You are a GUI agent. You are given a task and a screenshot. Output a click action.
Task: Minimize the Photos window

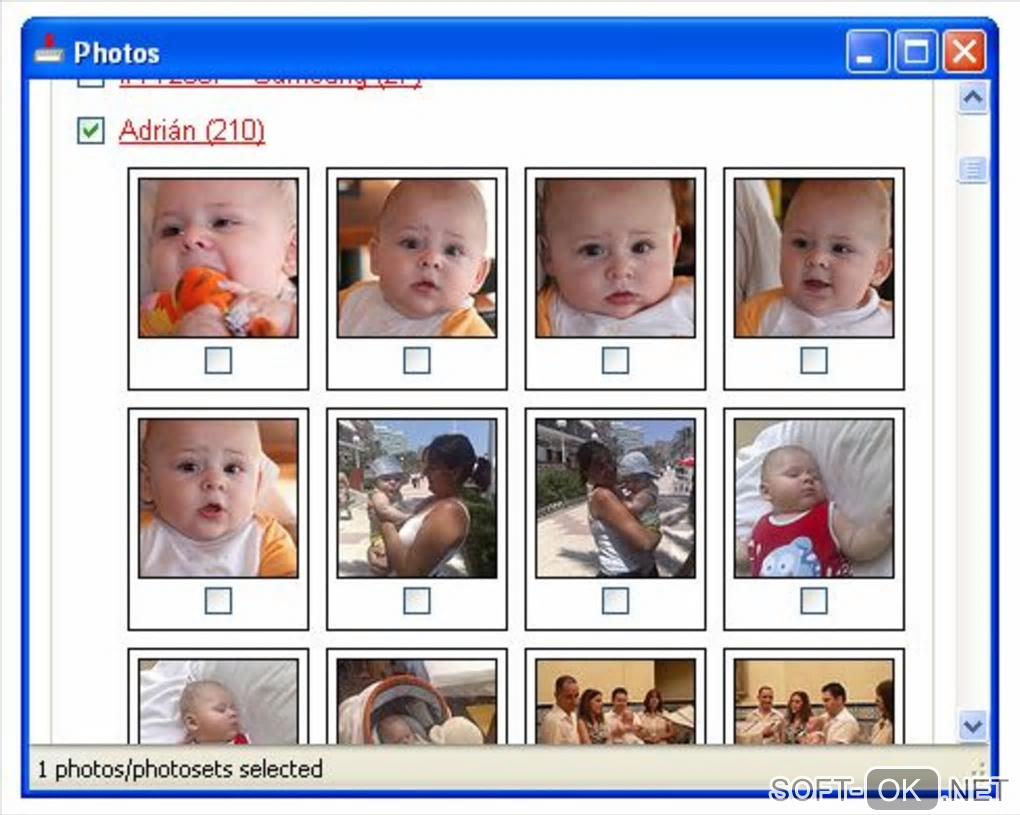click(867, 51)
